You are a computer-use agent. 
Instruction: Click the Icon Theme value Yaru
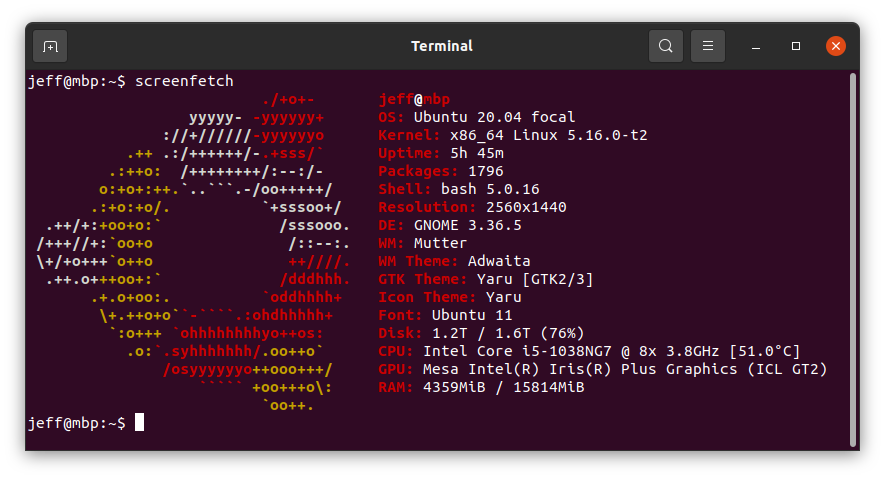503,297
